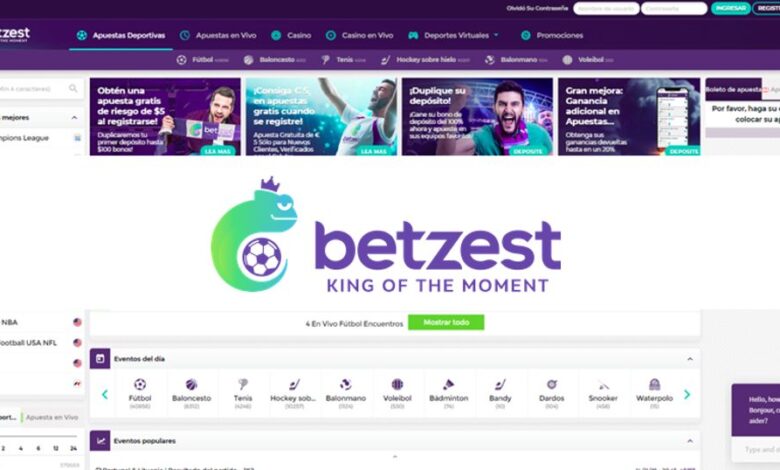The width and height of the screenshot is (780, 470).
Task: Pick the Bádminton shuttlecock icon
Action: point(449,384)
